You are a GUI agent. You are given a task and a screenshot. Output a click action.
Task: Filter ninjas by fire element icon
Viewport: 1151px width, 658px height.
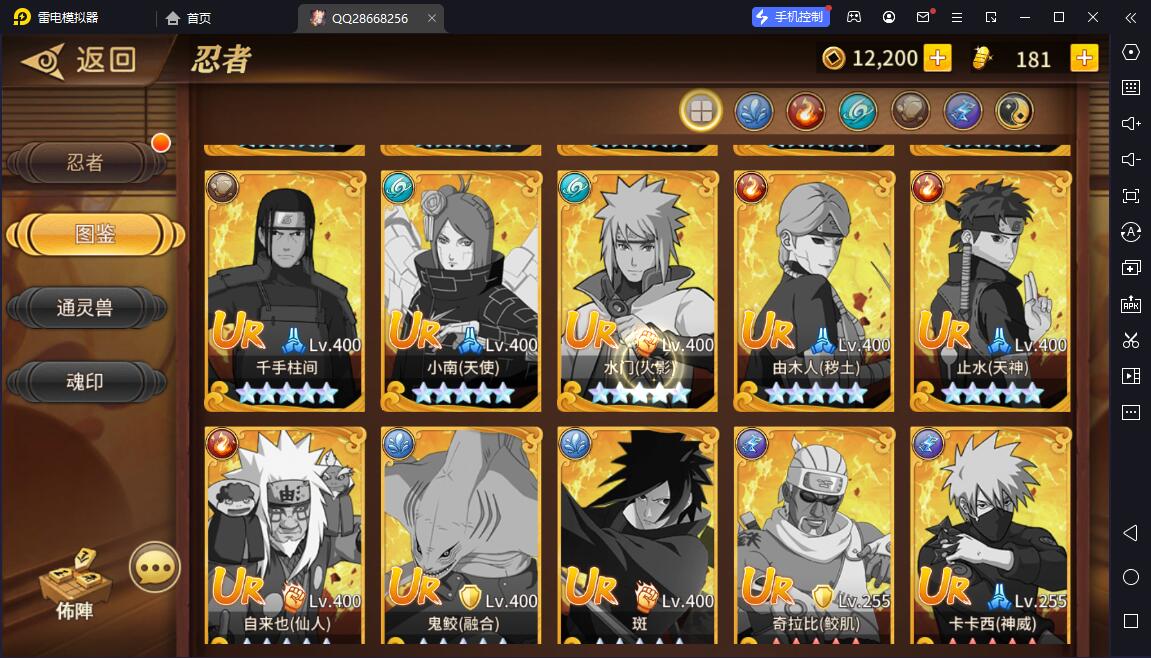coord(806,112)
